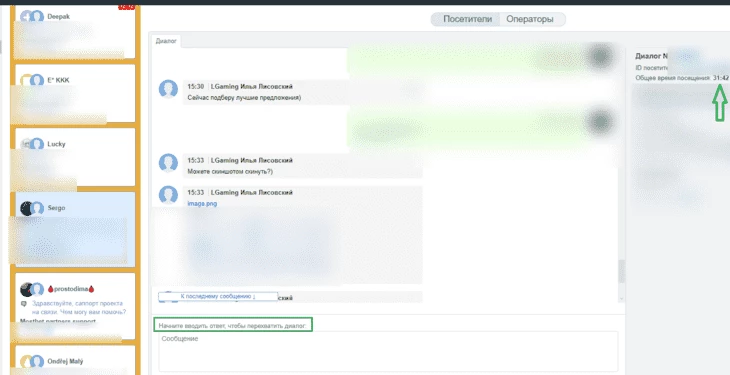Viewport: 730px width, 375px height.
Task: Switch to the Посетители toggle
Action: tap(467, 20)
